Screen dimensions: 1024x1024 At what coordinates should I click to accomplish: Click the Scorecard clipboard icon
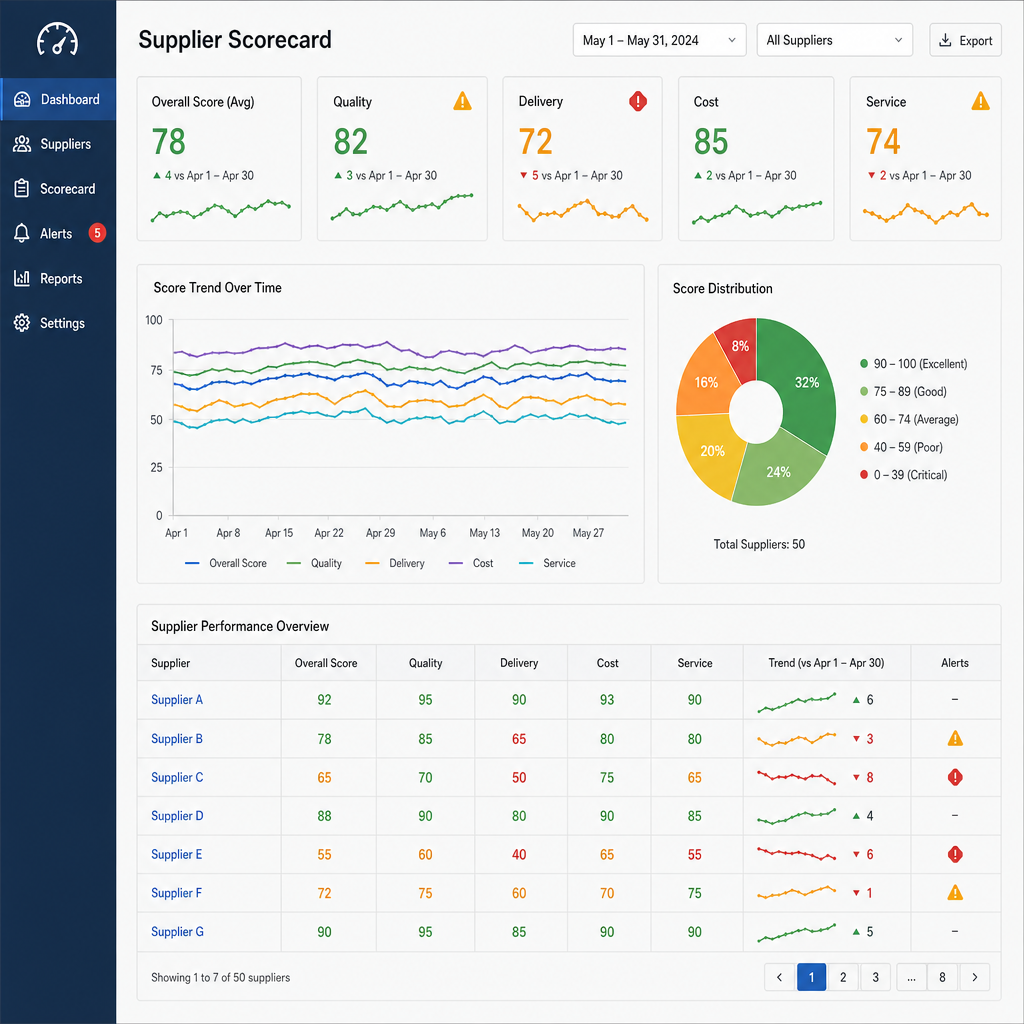tap(22, 189)
